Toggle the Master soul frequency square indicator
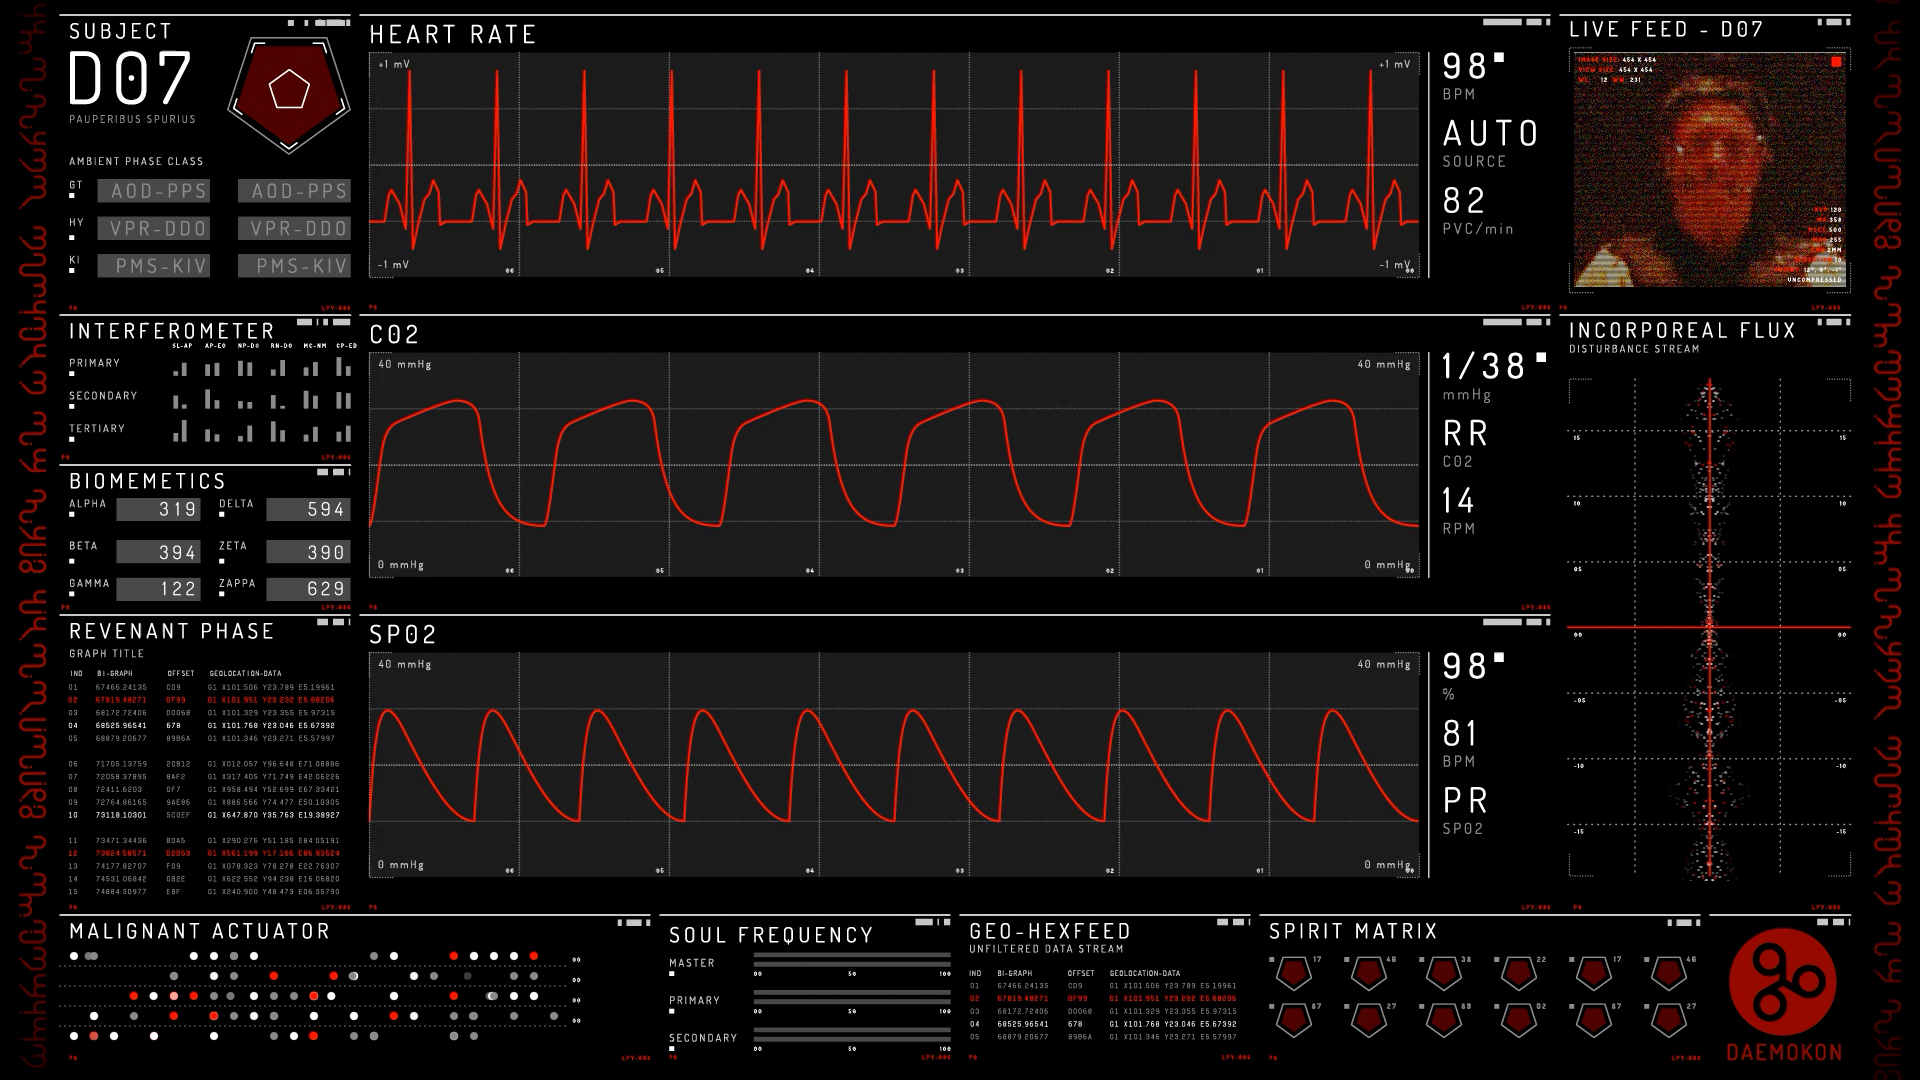Viewport: 1920px width, 1080px height. (672, 974)
